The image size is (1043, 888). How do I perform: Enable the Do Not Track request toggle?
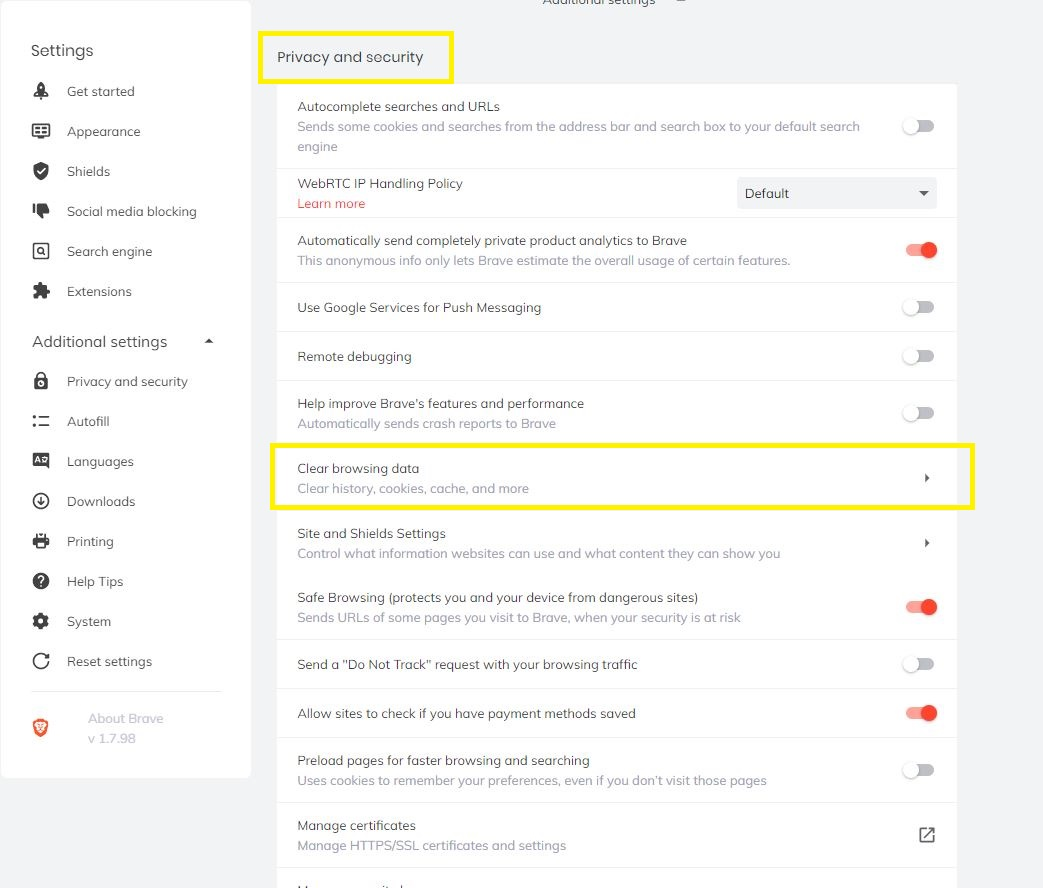919,664
